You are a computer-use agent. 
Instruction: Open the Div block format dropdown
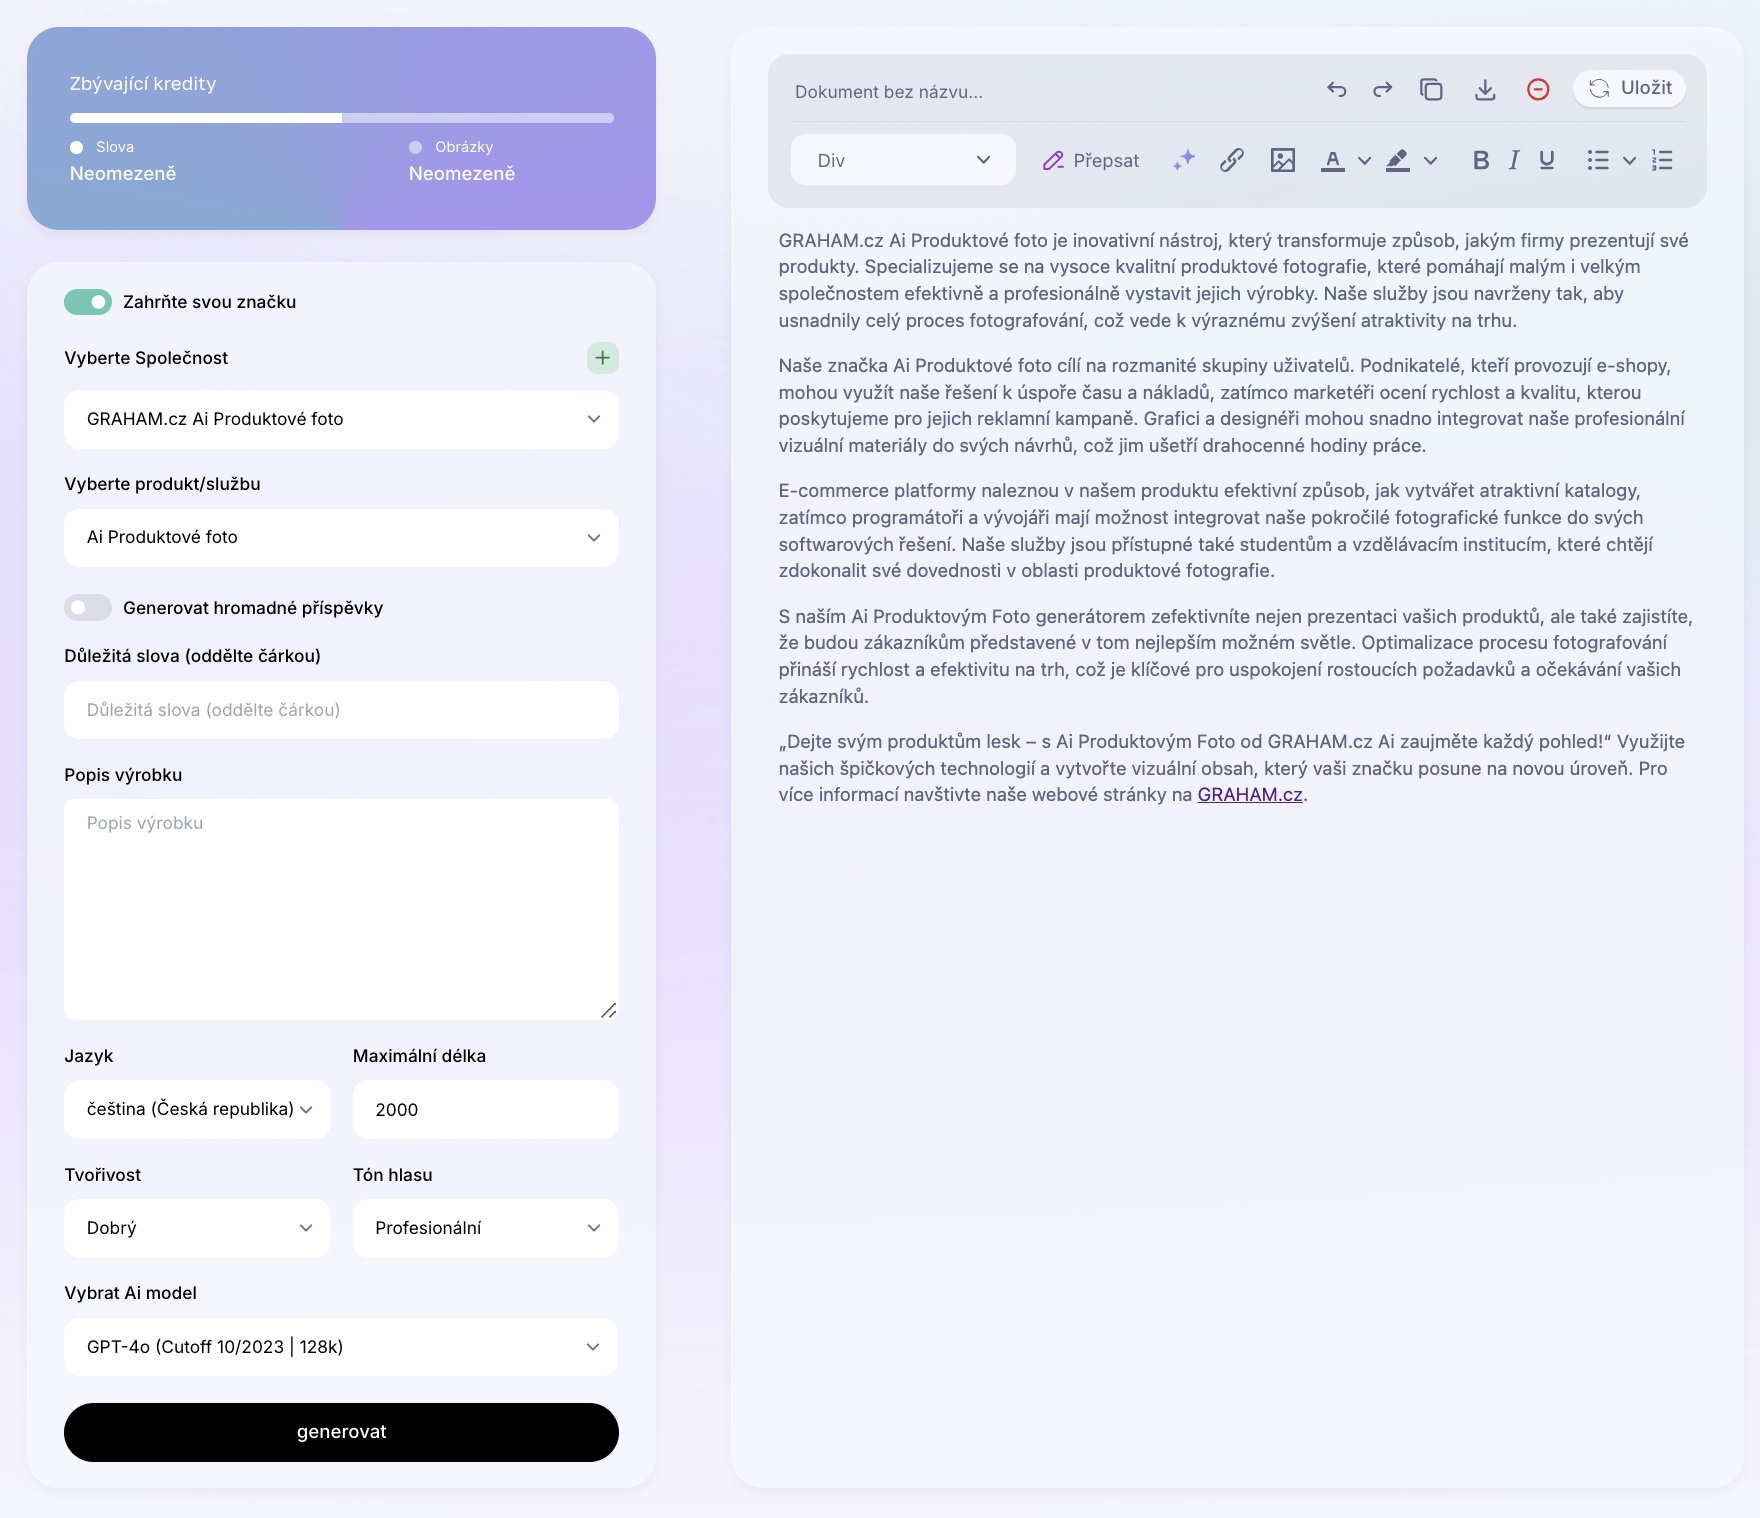click(903, 160)
